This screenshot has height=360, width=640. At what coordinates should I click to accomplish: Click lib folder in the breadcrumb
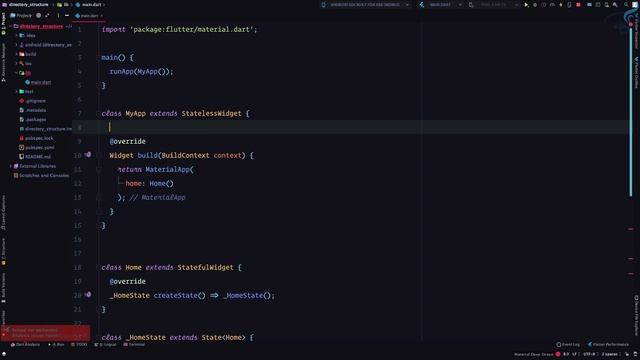point(63,5)
